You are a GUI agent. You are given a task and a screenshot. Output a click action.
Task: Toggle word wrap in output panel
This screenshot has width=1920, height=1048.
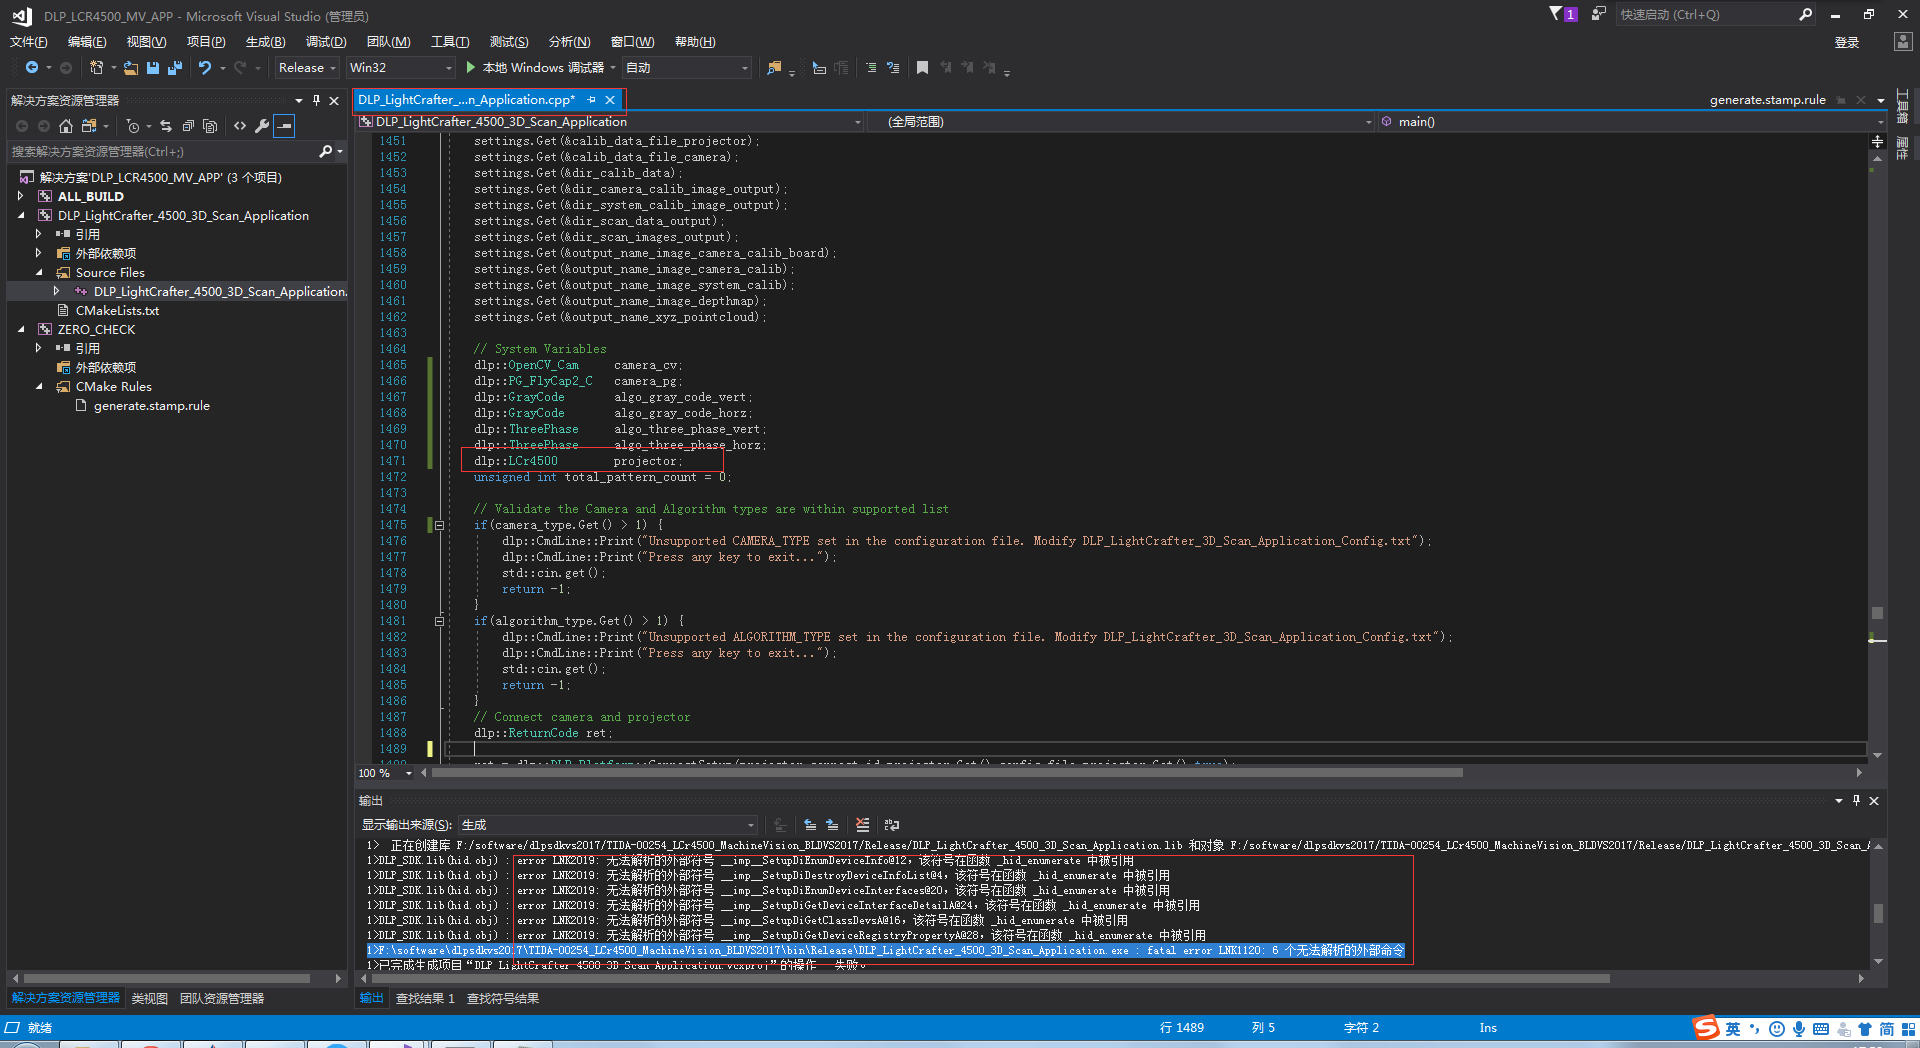(x=892, y=825)
